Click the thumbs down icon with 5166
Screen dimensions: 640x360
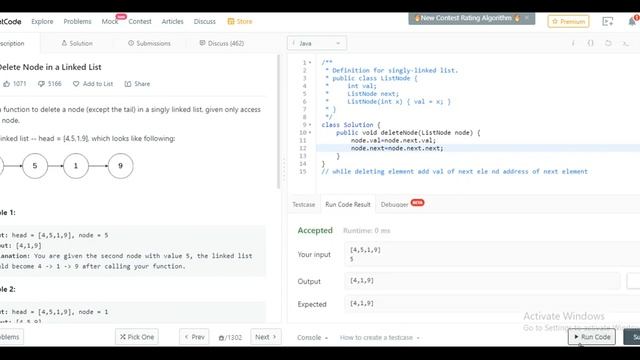(x=41, y=84)
